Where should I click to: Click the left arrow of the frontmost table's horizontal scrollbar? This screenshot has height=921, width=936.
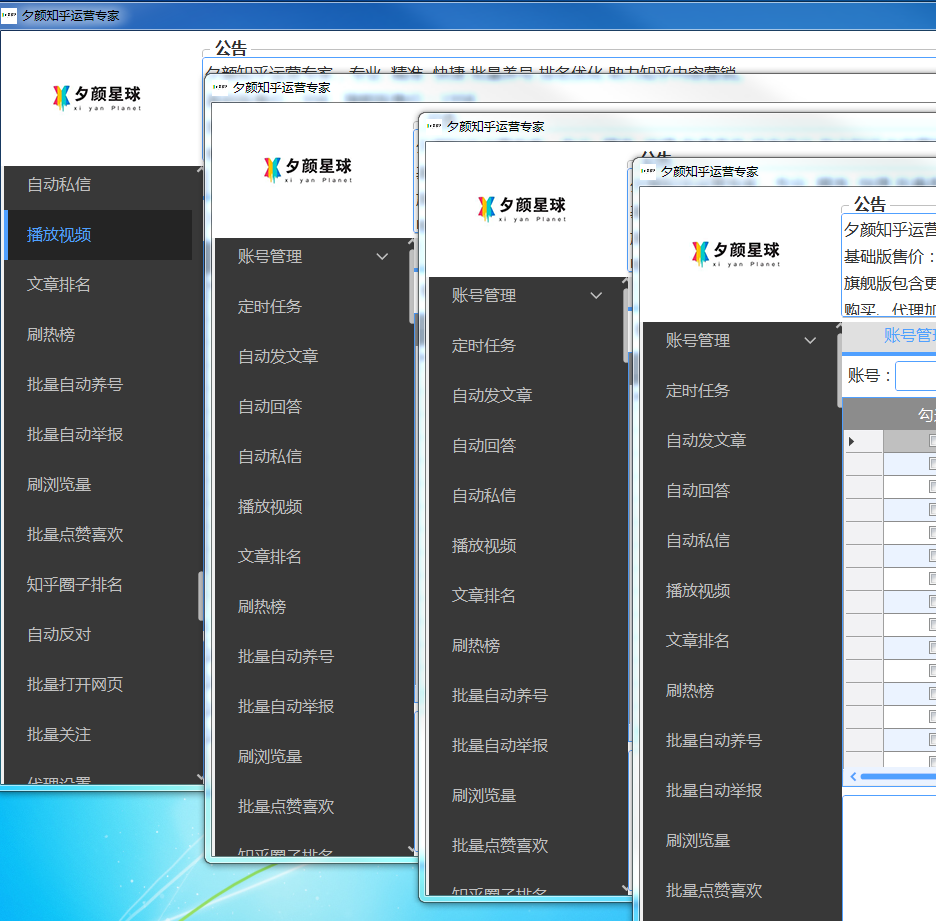853,776
